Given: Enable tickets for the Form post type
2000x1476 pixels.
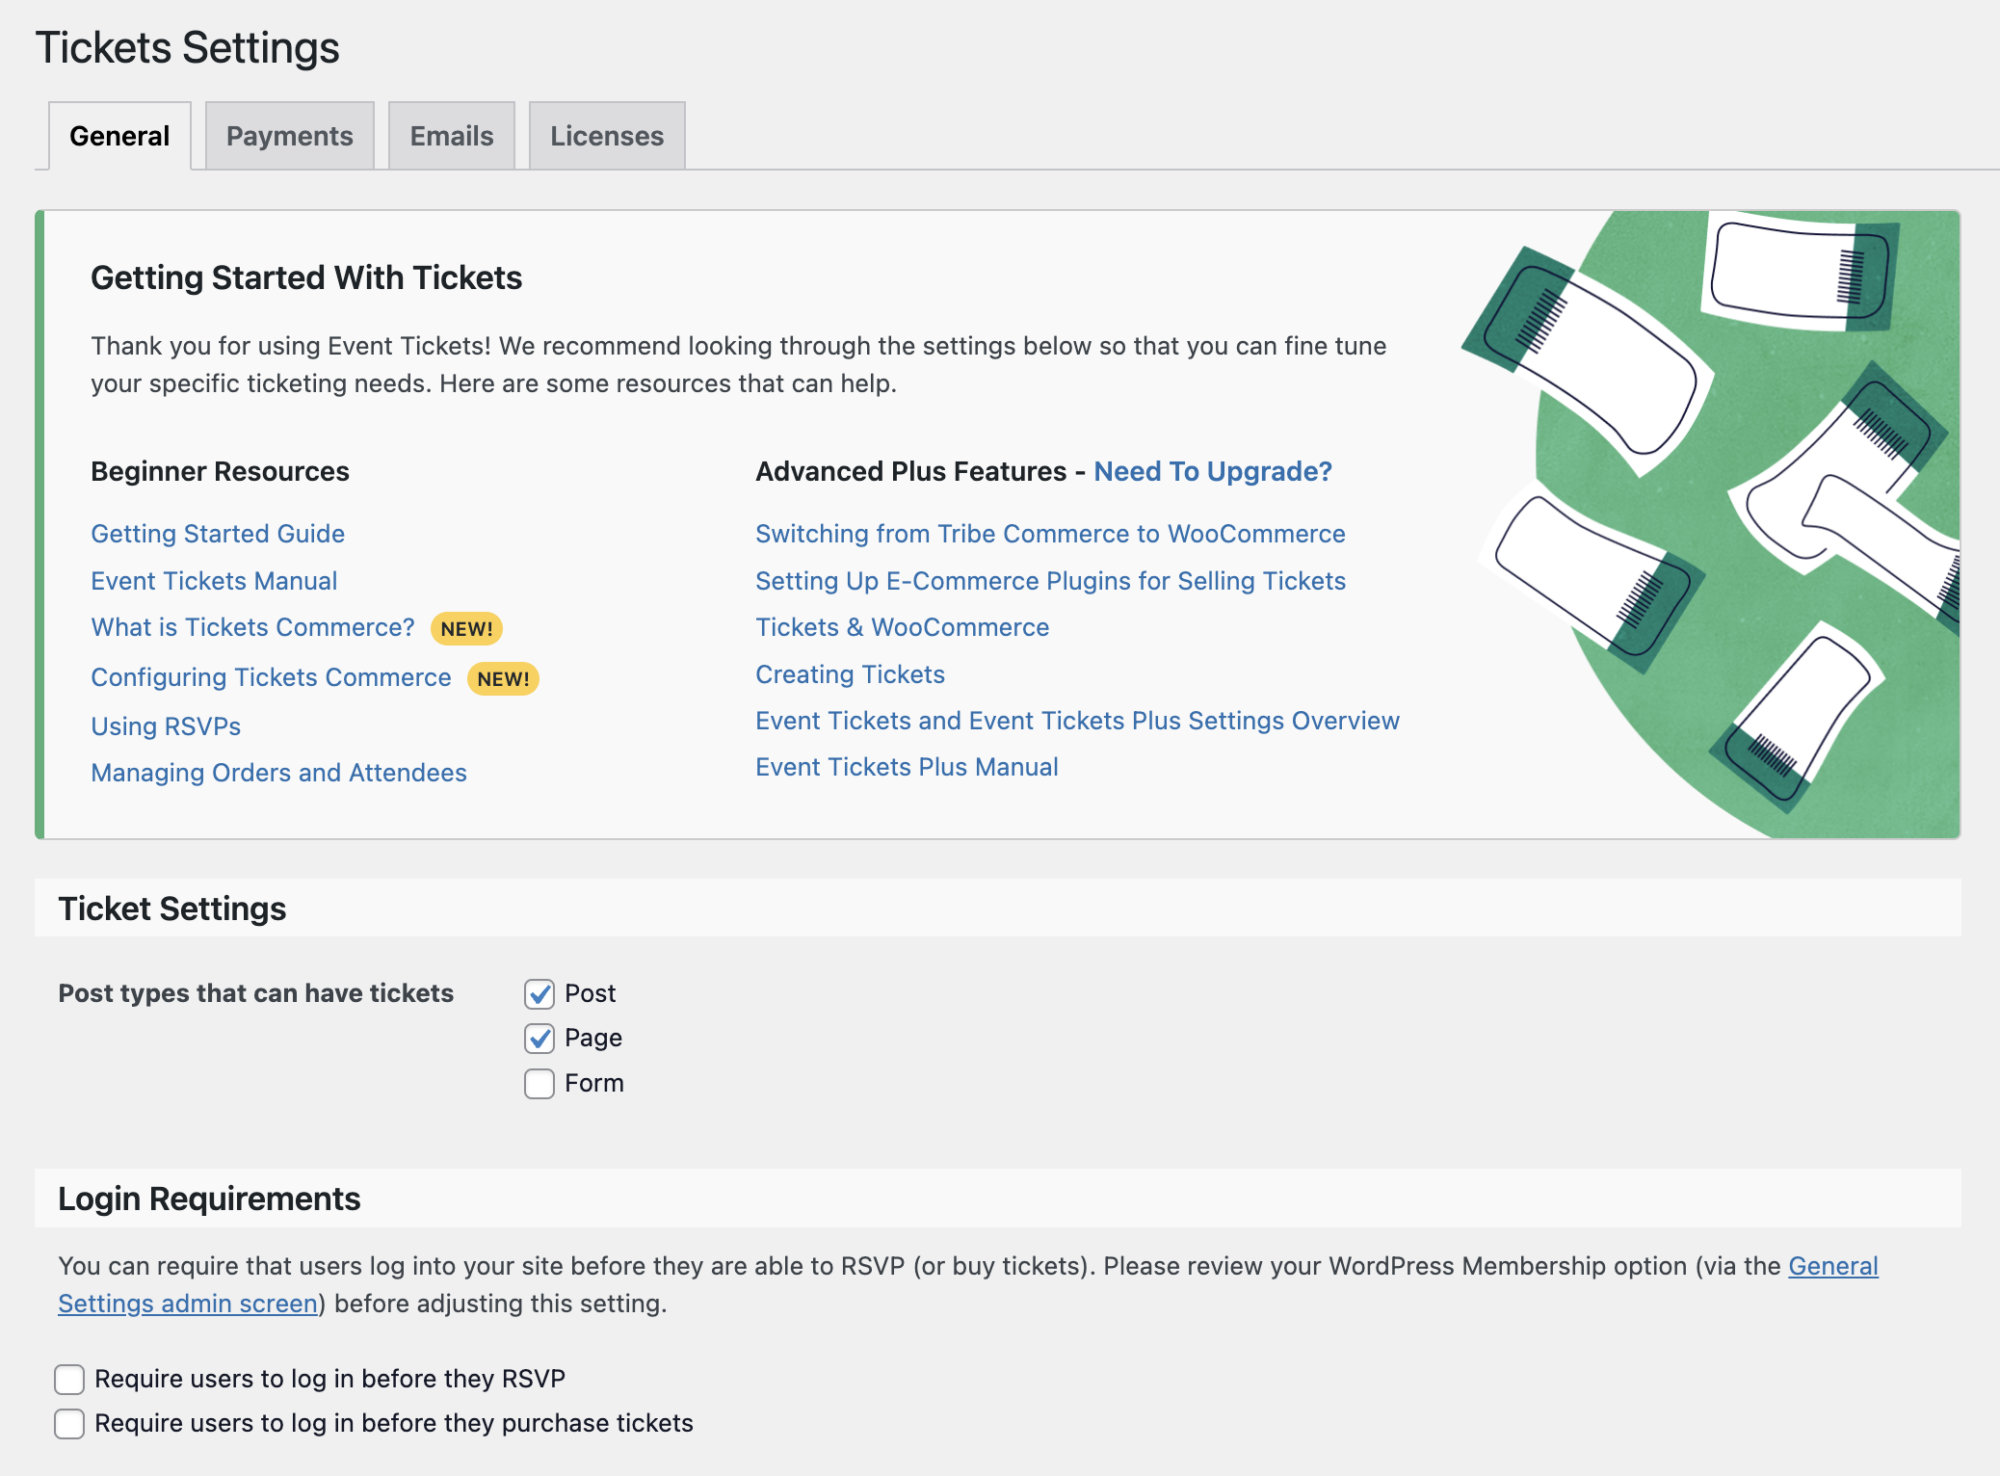Looking at the screenshot, I should [539, 1082].
